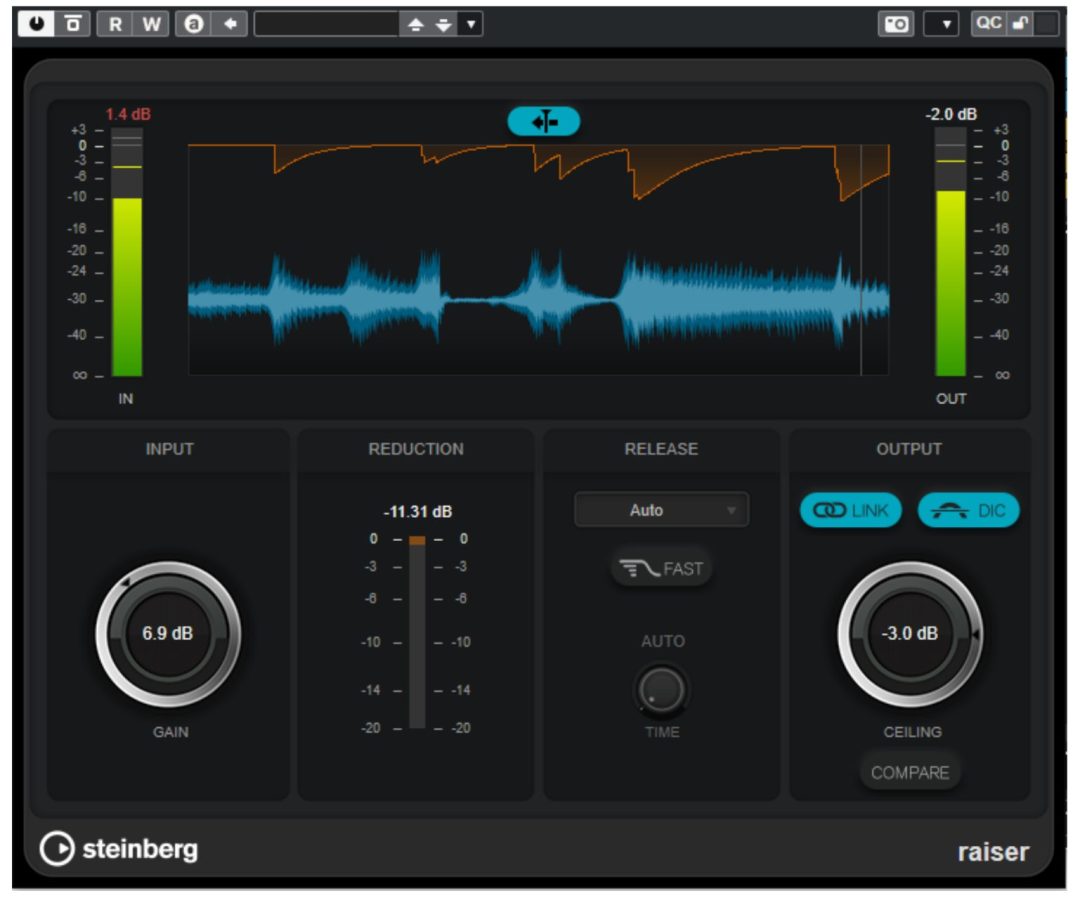1080x905 pixels.
Task: Click the INPUT section header
Action: click(169, 449)
